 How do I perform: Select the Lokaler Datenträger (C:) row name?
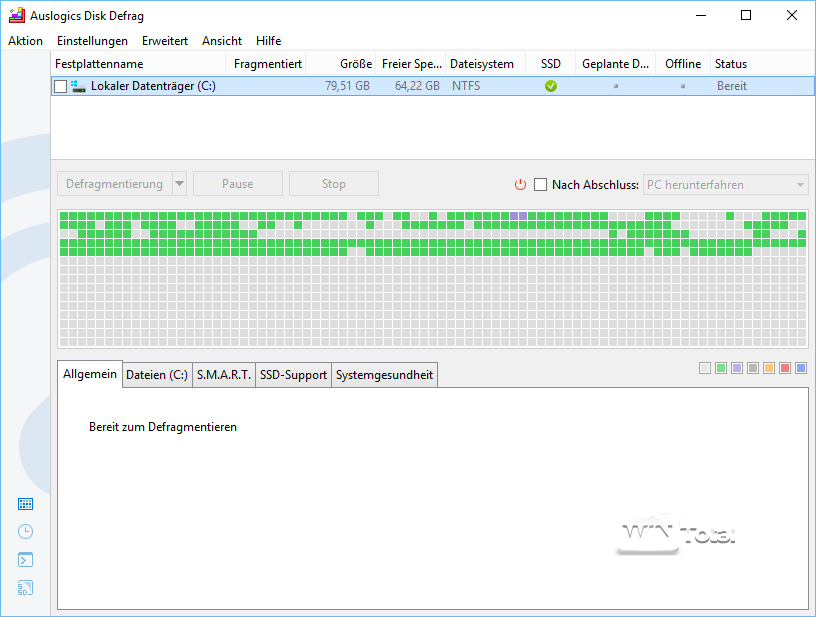pos(153,86)
